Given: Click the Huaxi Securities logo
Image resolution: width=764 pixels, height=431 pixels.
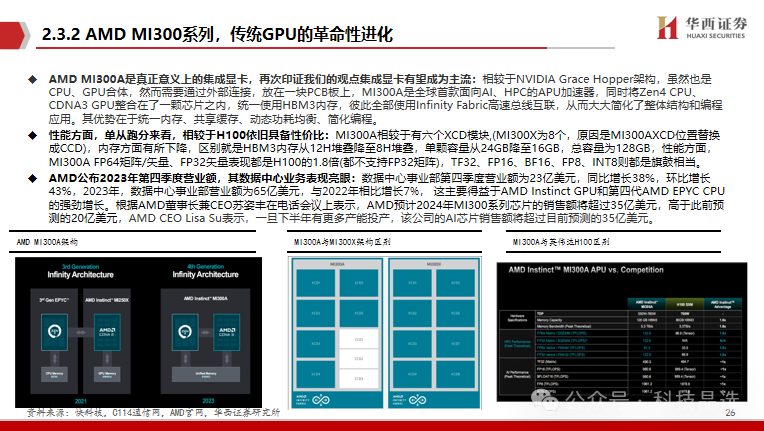Looking at the screenshot, I should click(702, 27).
